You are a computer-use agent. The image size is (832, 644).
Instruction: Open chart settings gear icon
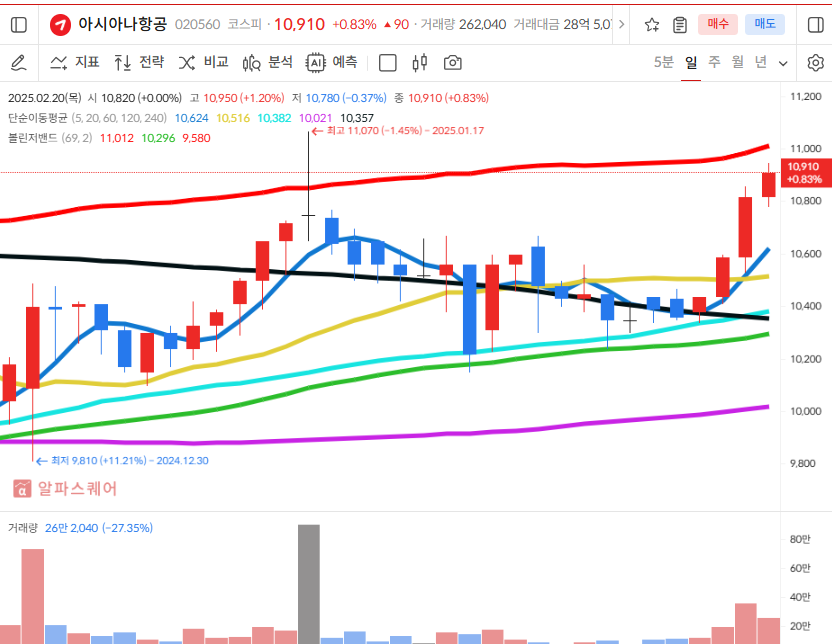(815, 63)
